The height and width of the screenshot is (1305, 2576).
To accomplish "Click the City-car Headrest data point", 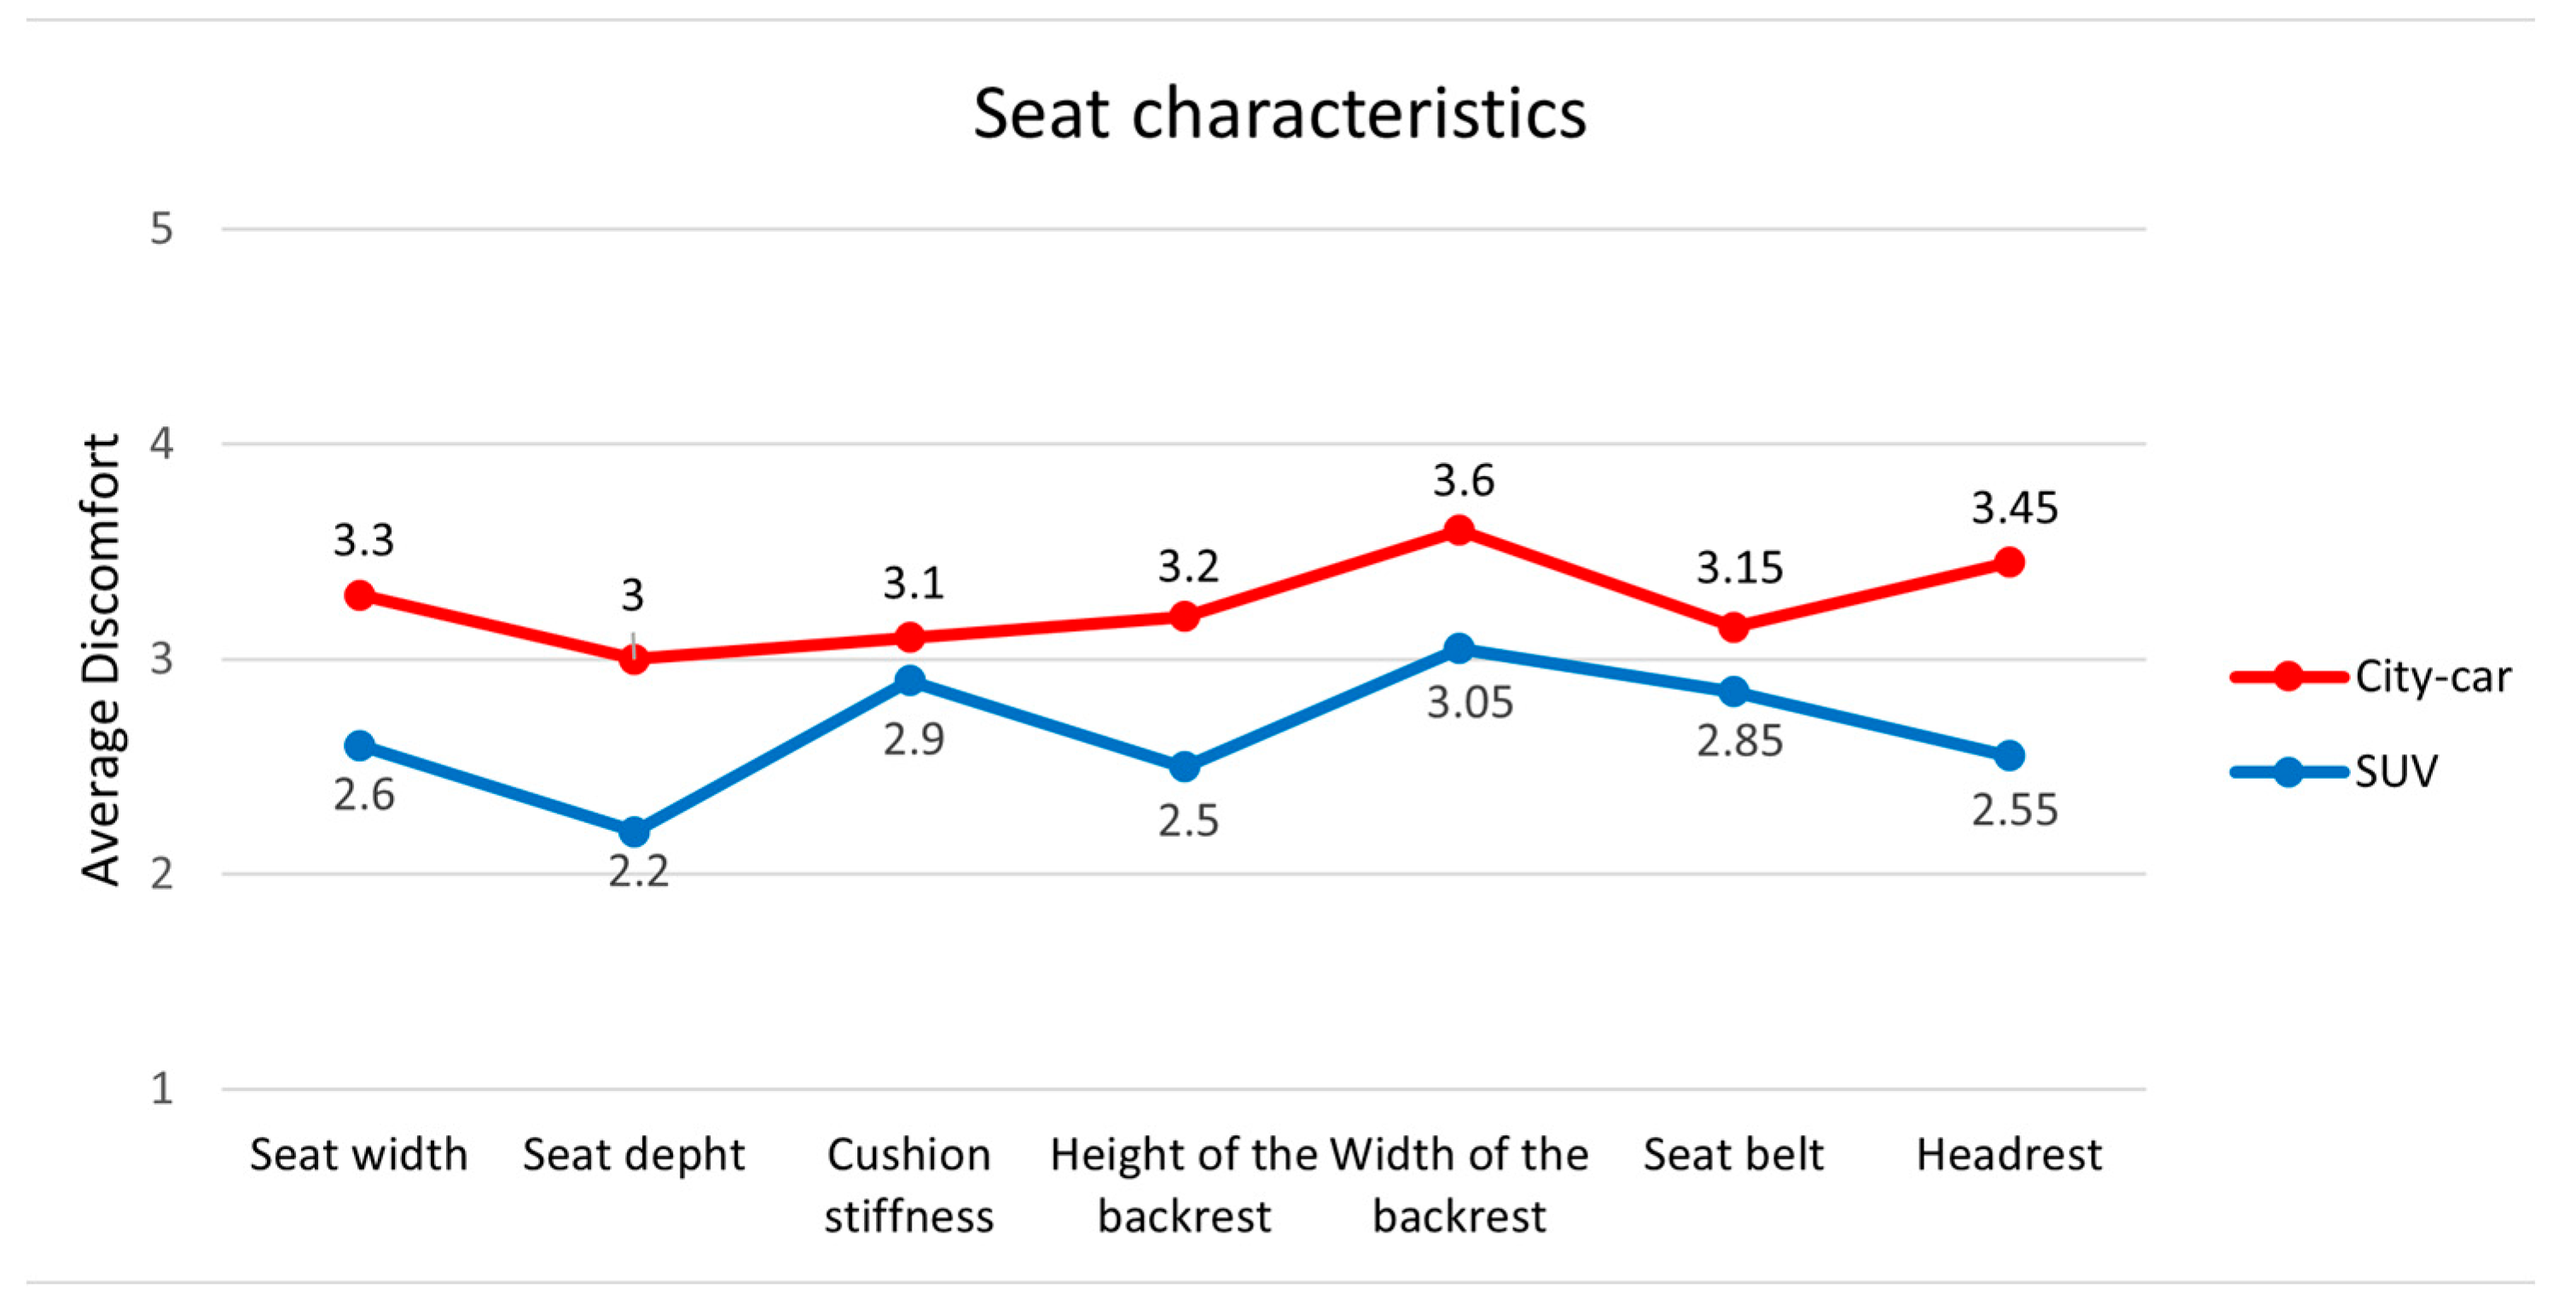I will click(2009, 562).
